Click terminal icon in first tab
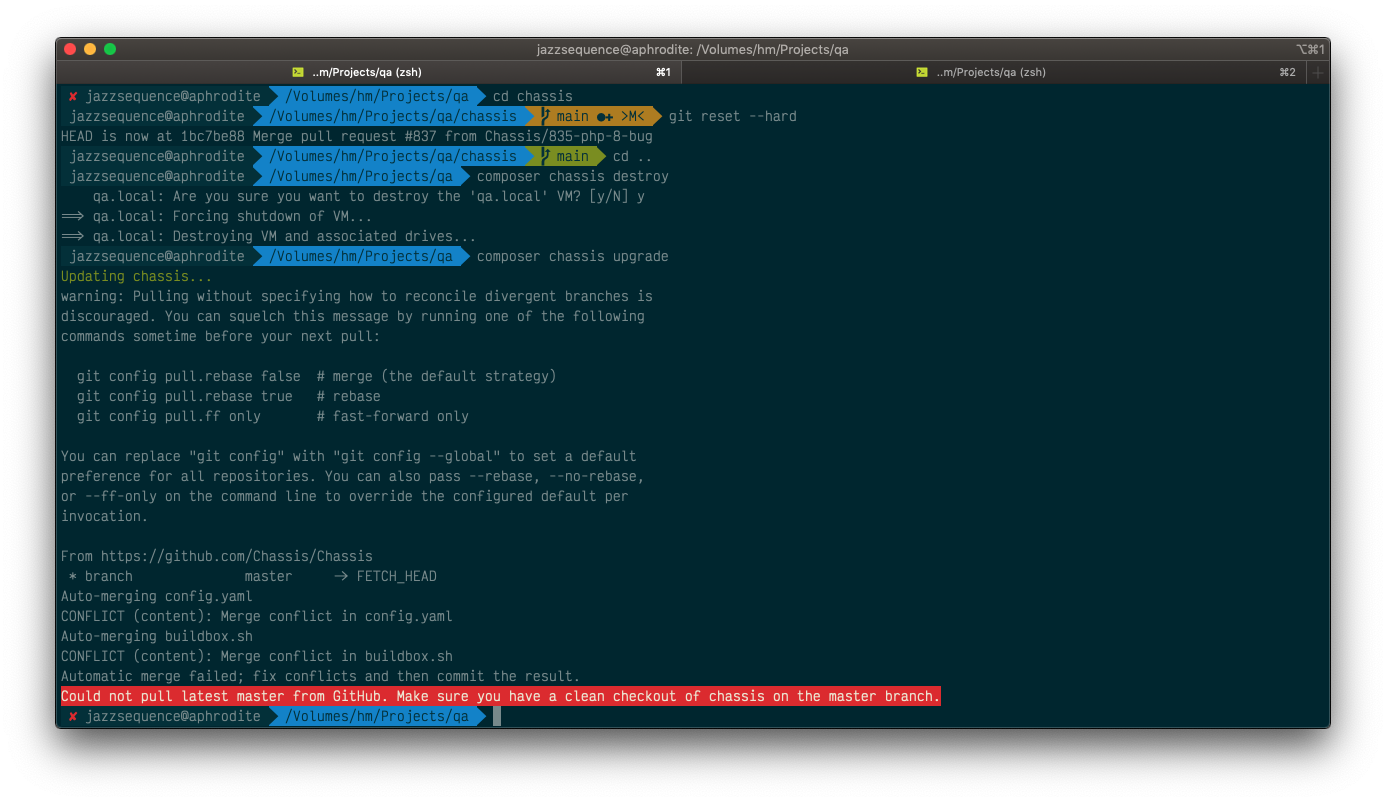 298,72
